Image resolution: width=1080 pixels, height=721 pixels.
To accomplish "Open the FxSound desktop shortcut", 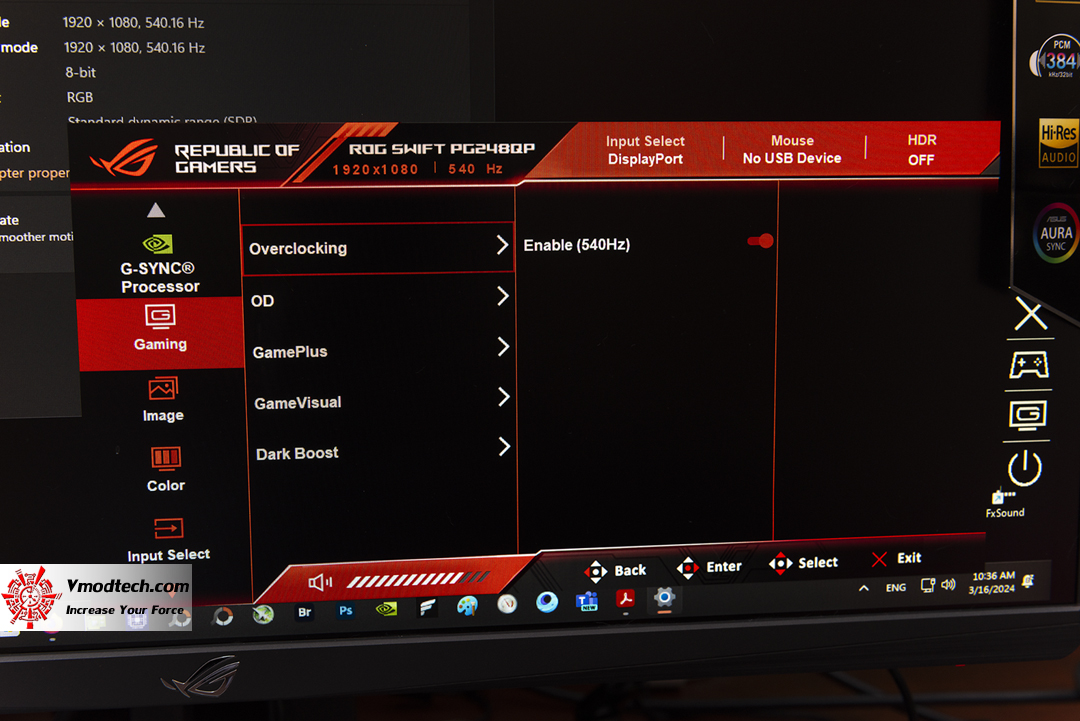I will 1004,503.
